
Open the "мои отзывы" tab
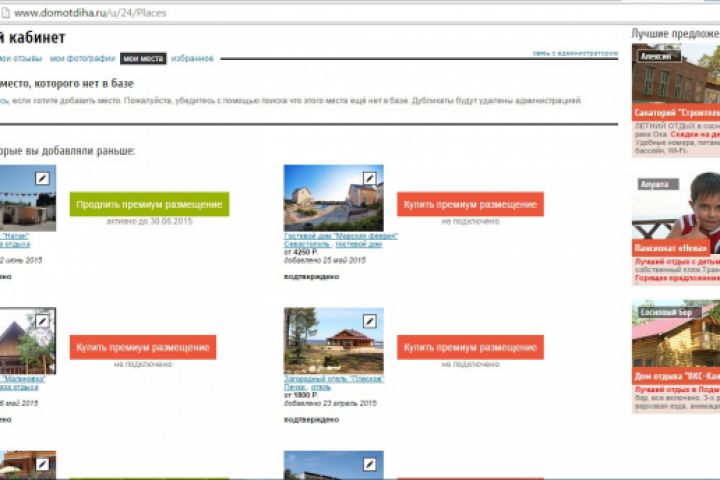[x=21, y=58]
